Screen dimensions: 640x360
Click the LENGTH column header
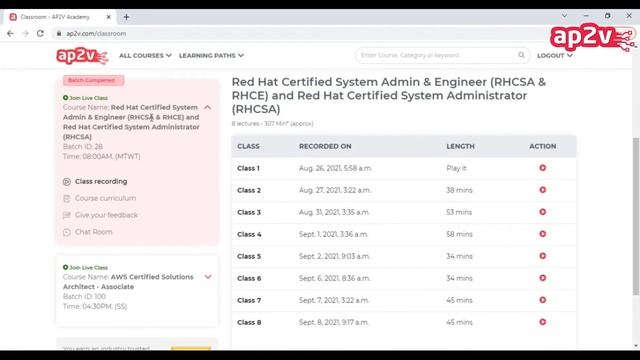pyautogui.click(x=460, y=146)
